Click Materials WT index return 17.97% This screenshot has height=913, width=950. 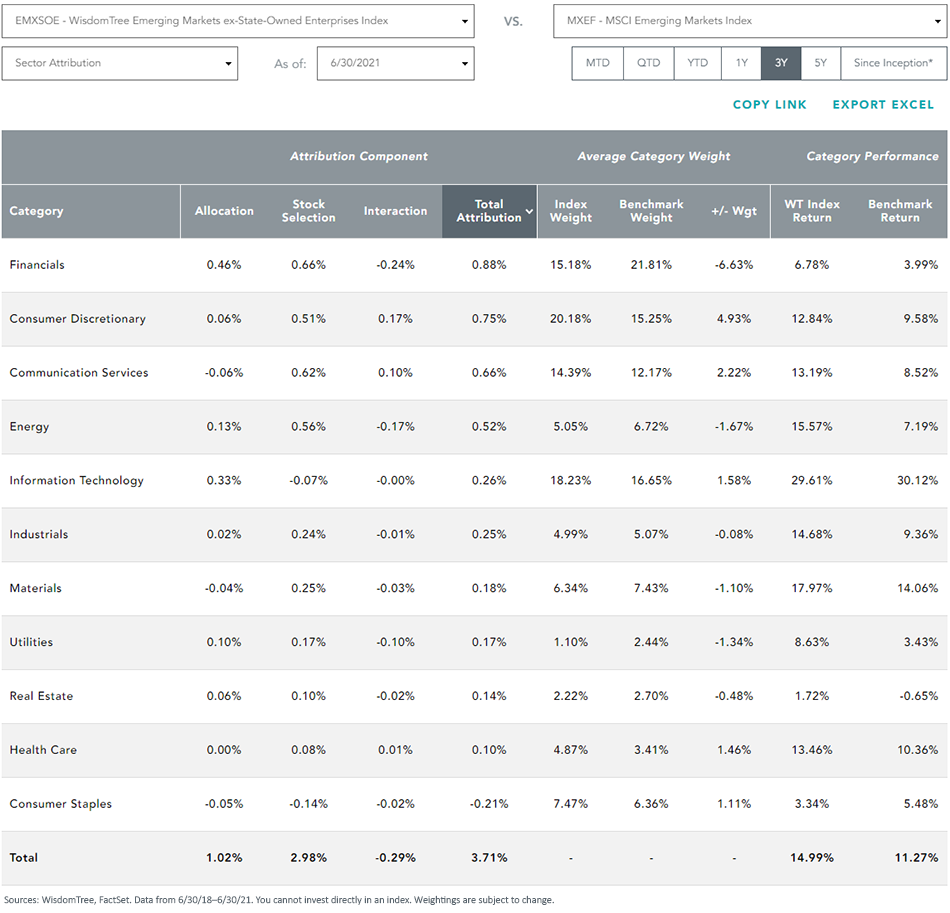(x=812, y=589)
